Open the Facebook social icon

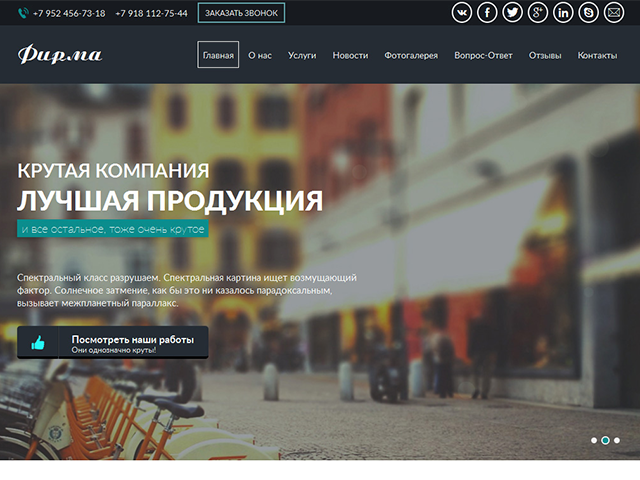(x=487, y=13)
